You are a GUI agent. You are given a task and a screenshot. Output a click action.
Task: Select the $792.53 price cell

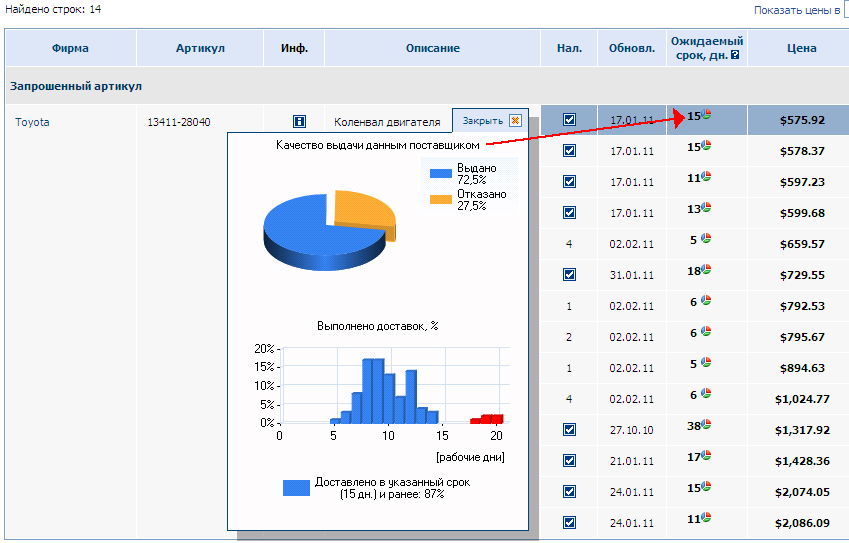[801, 306]
